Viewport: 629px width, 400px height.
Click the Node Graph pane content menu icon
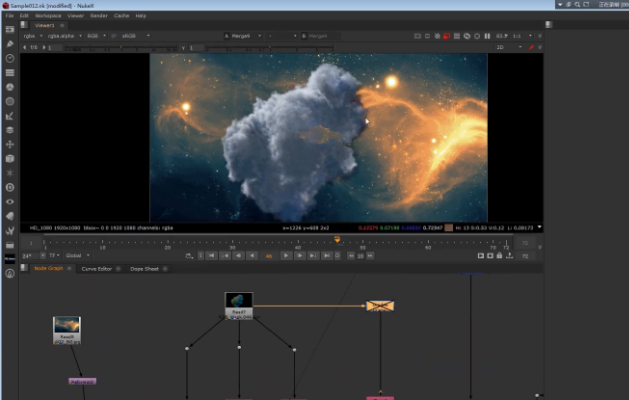[24, 268]
